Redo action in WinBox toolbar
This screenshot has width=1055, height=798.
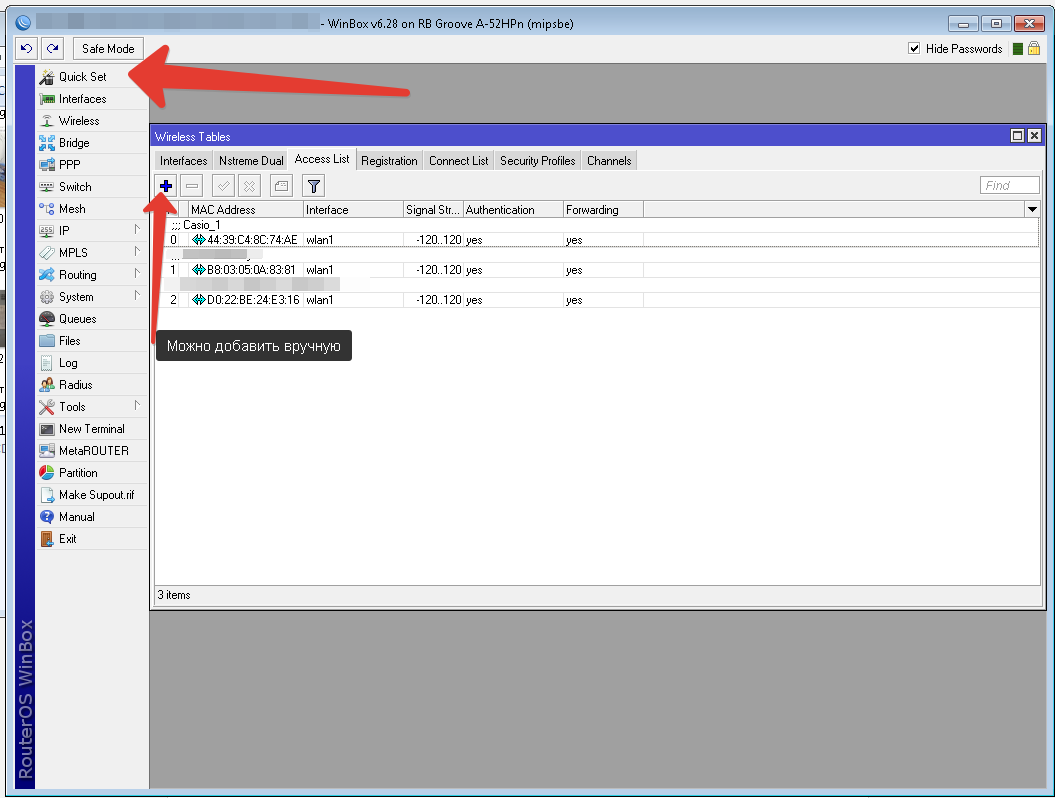pos(52,48)
